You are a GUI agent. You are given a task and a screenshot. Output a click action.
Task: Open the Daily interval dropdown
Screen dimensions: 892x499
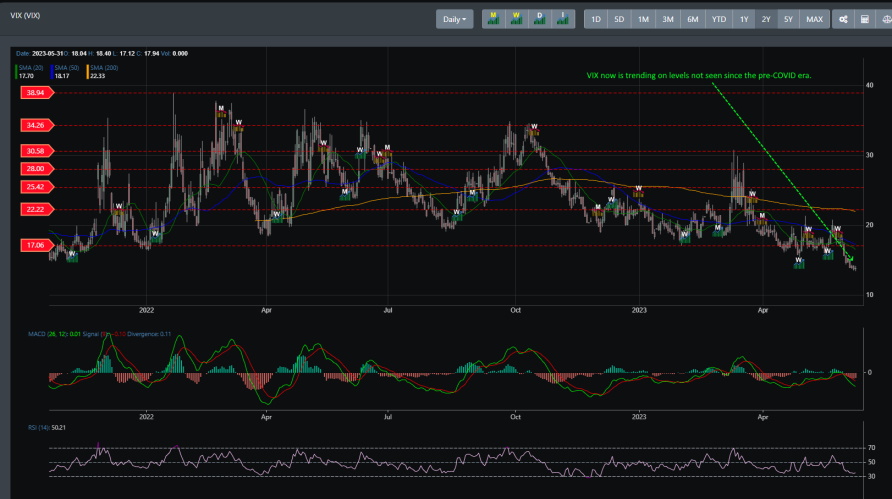[455, 19]
